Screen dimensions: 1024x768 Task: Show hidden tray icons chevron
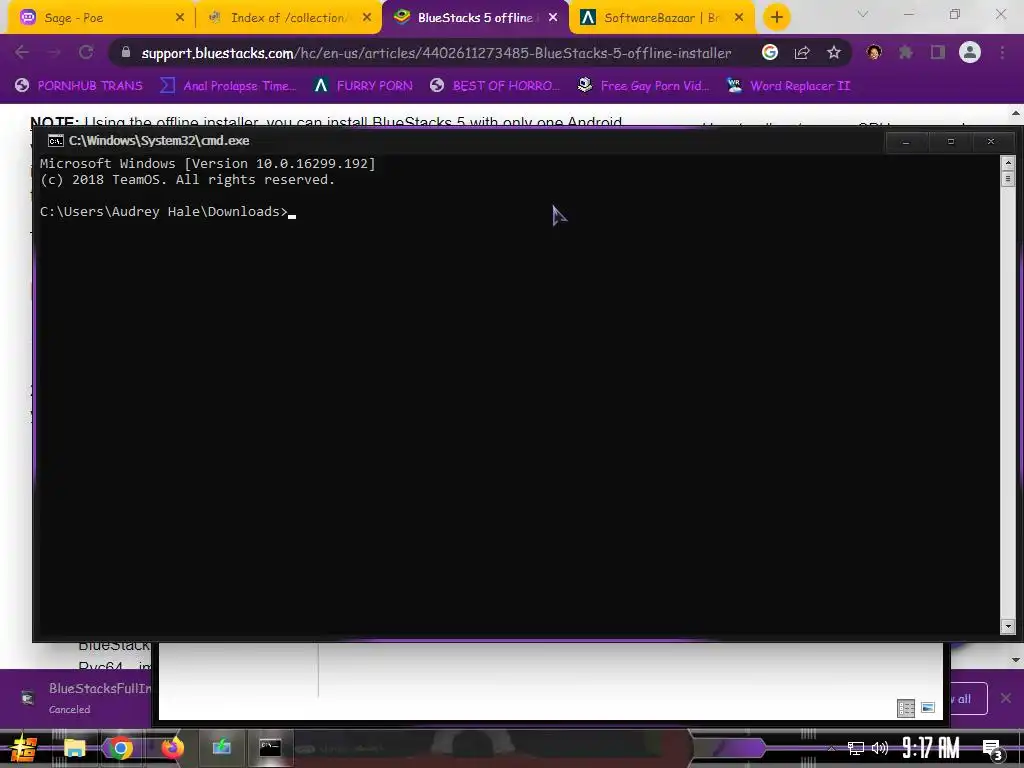point(831,748)
